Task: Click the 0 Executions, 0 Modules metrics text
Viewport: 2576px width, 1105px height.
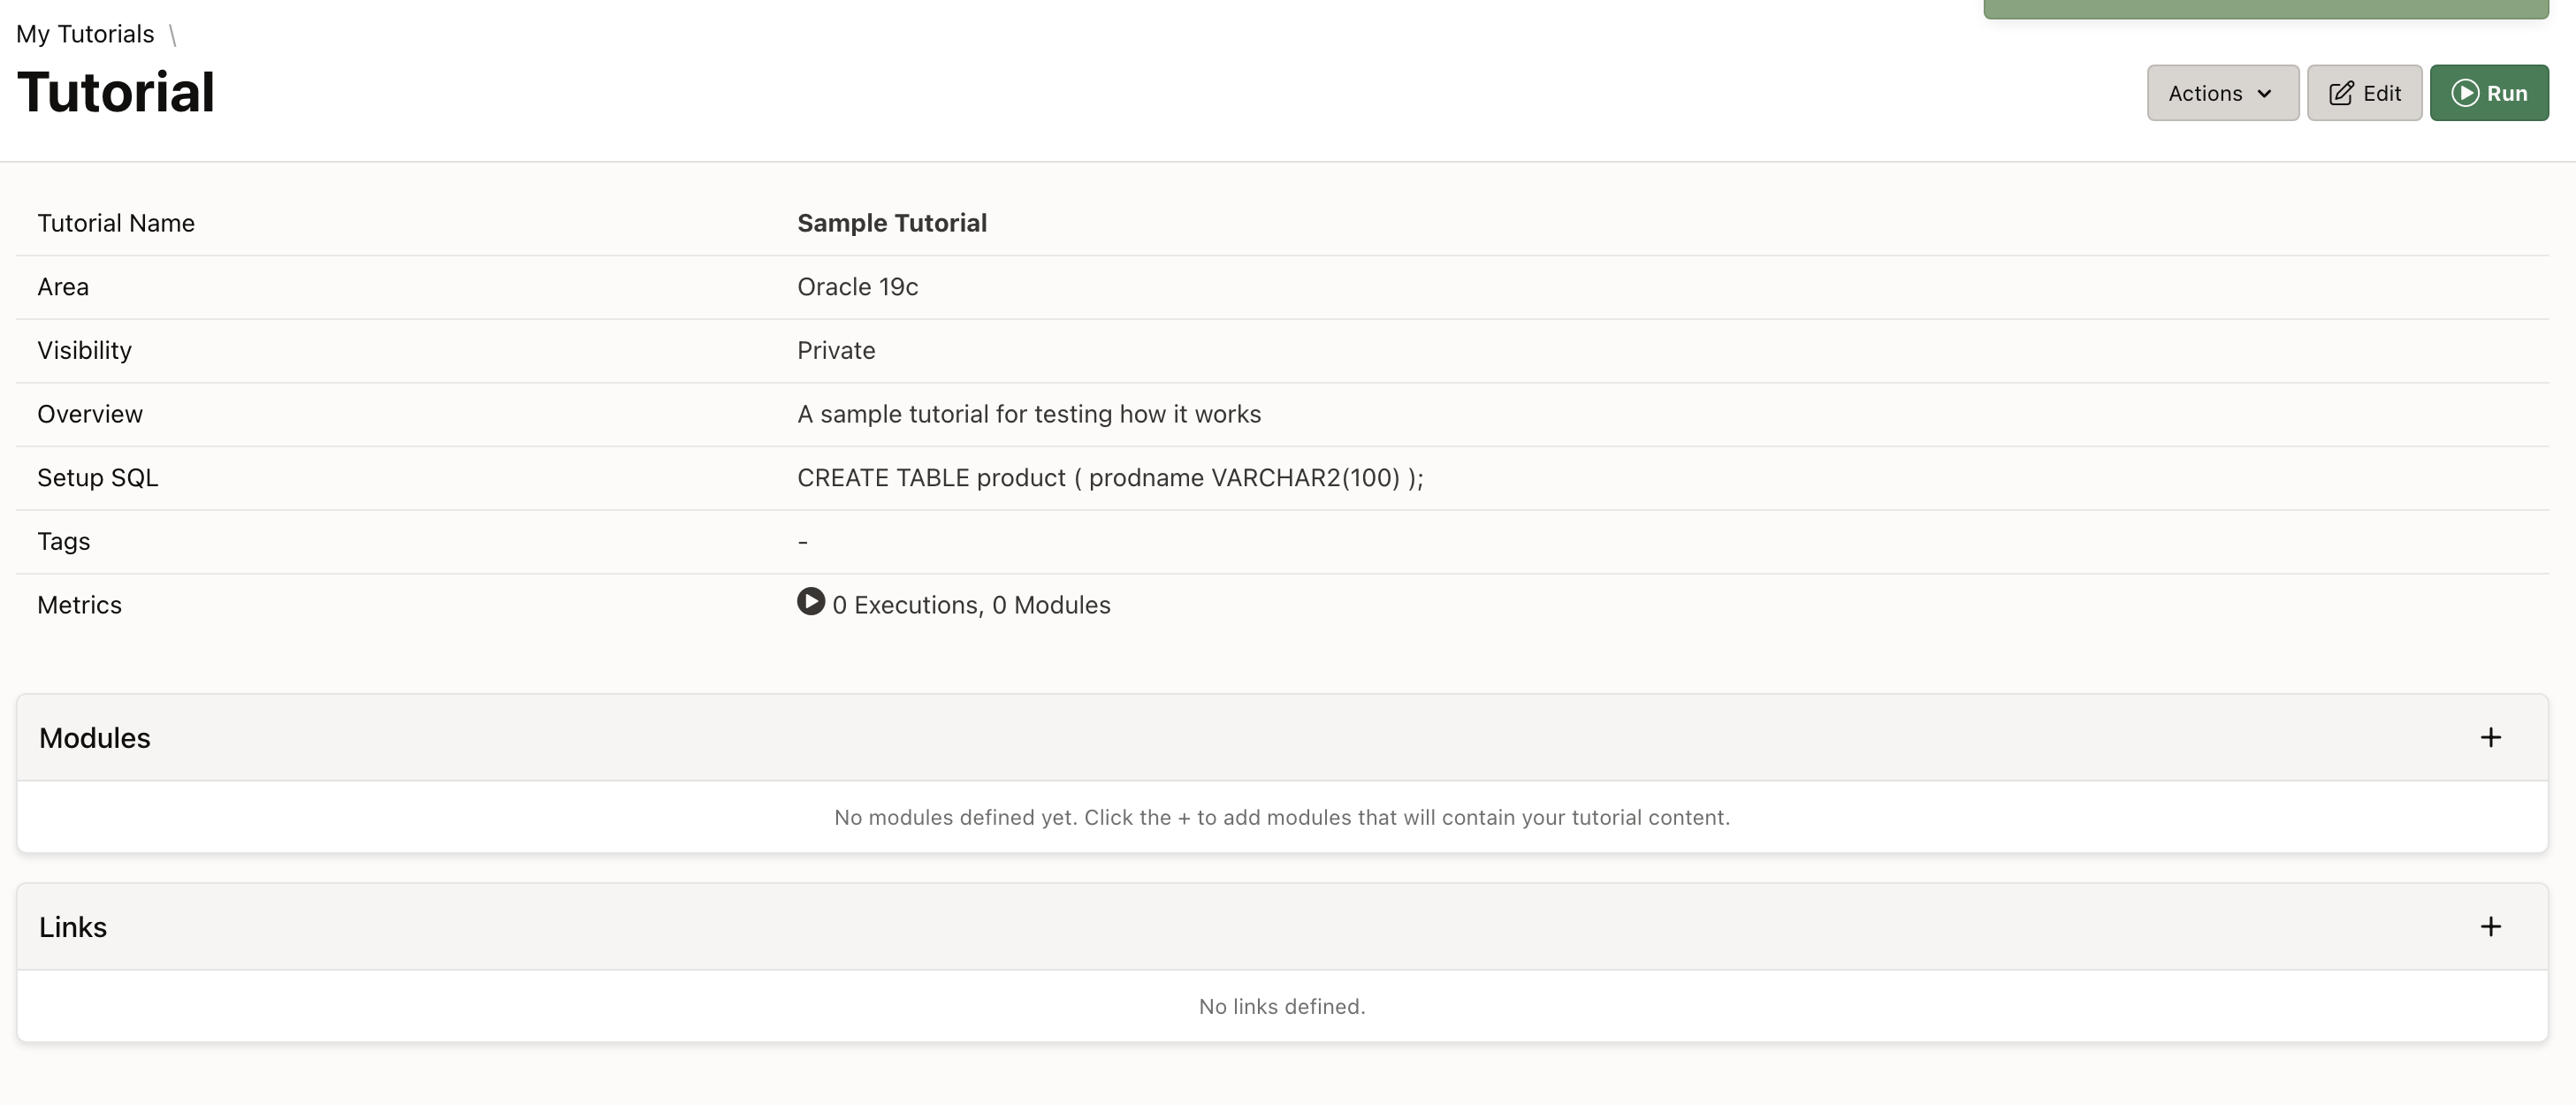Action: (970, 605)
